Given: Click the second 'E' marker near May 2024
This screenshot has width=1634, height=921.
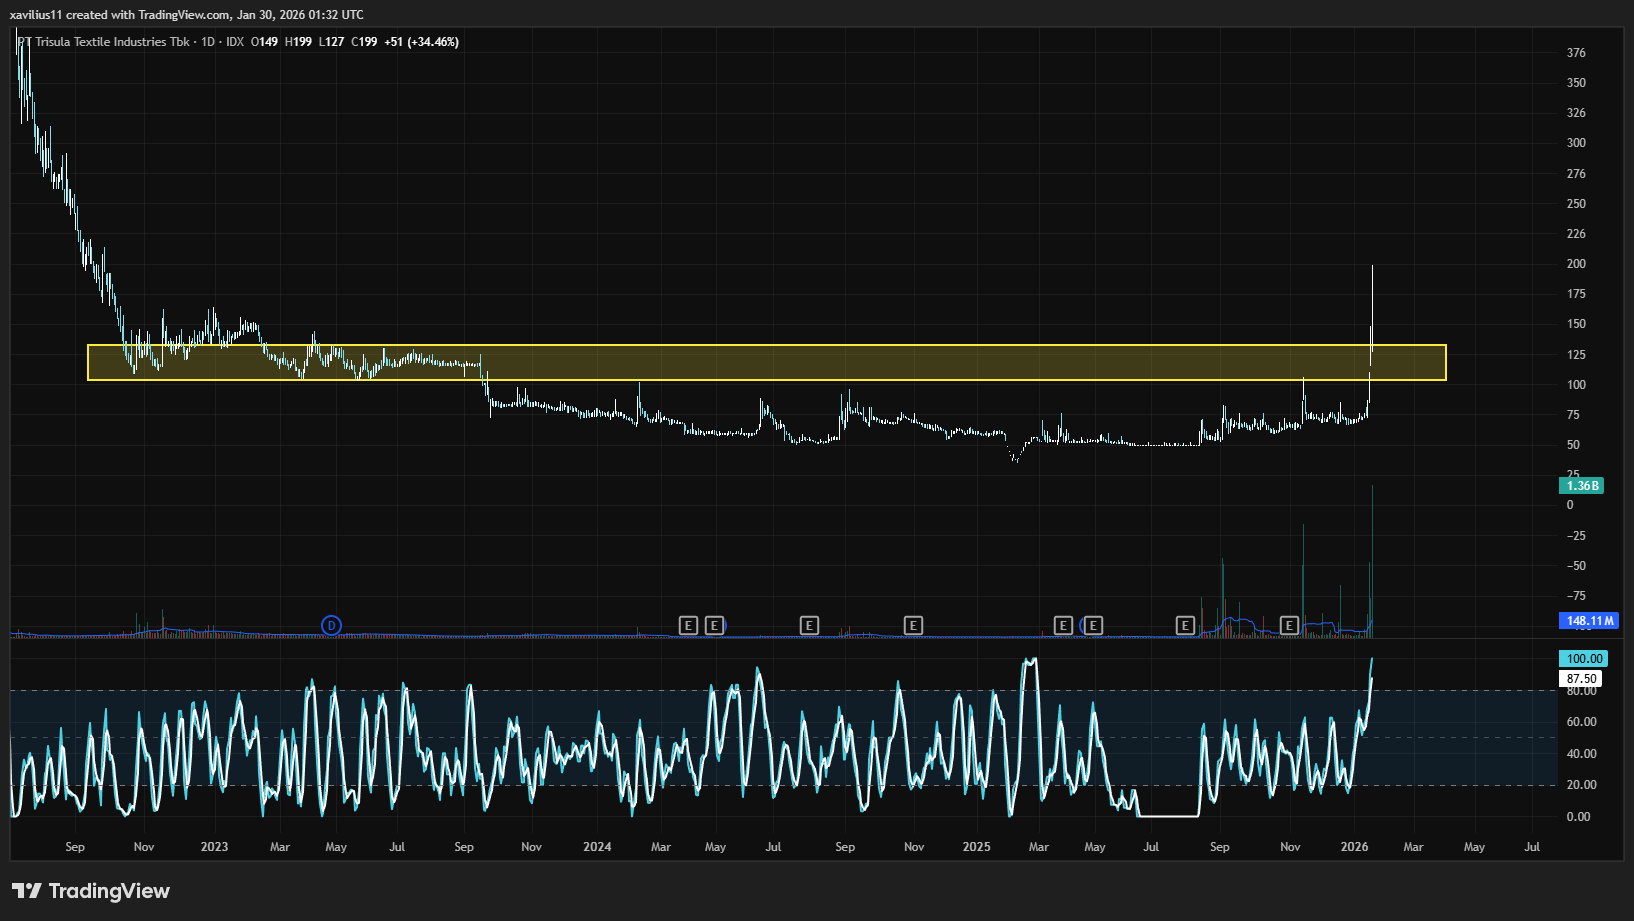Looking at the screenshot, I should (x=714, y=626).
